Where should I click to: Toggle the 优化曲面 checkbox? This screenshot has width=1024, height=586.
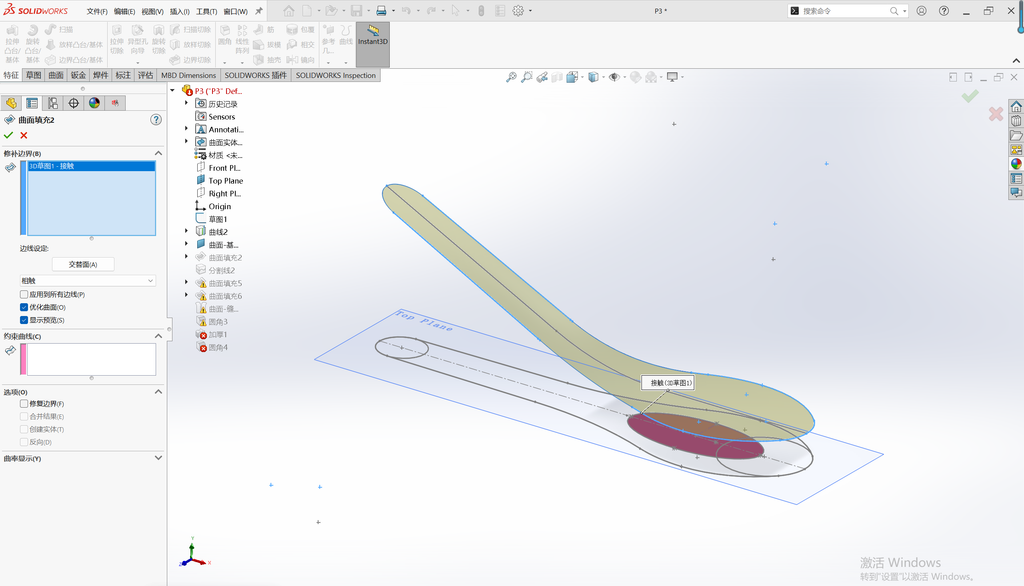point(24,307)
